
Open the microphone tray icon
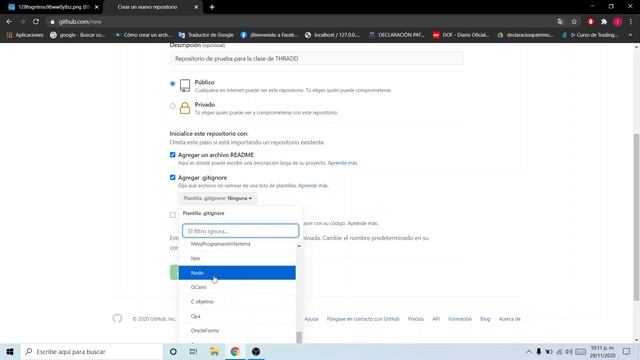[539, 351]
